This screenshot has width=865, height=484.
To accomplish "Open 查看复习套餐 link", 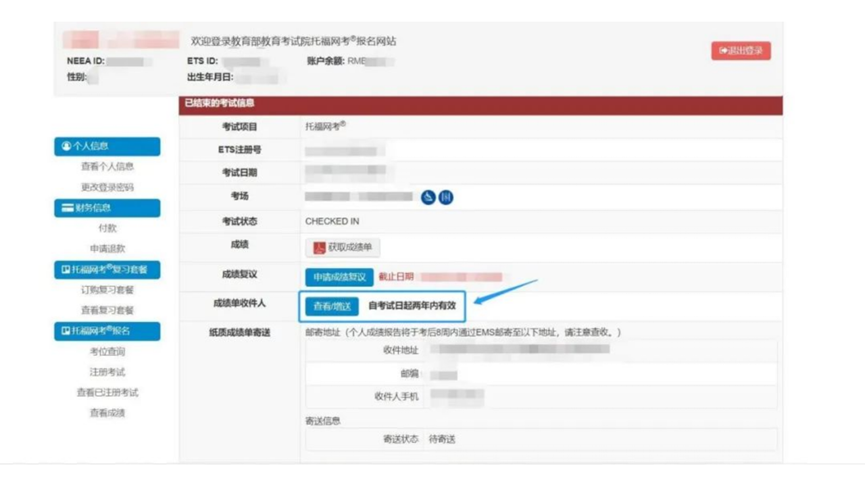I will 107,310.
